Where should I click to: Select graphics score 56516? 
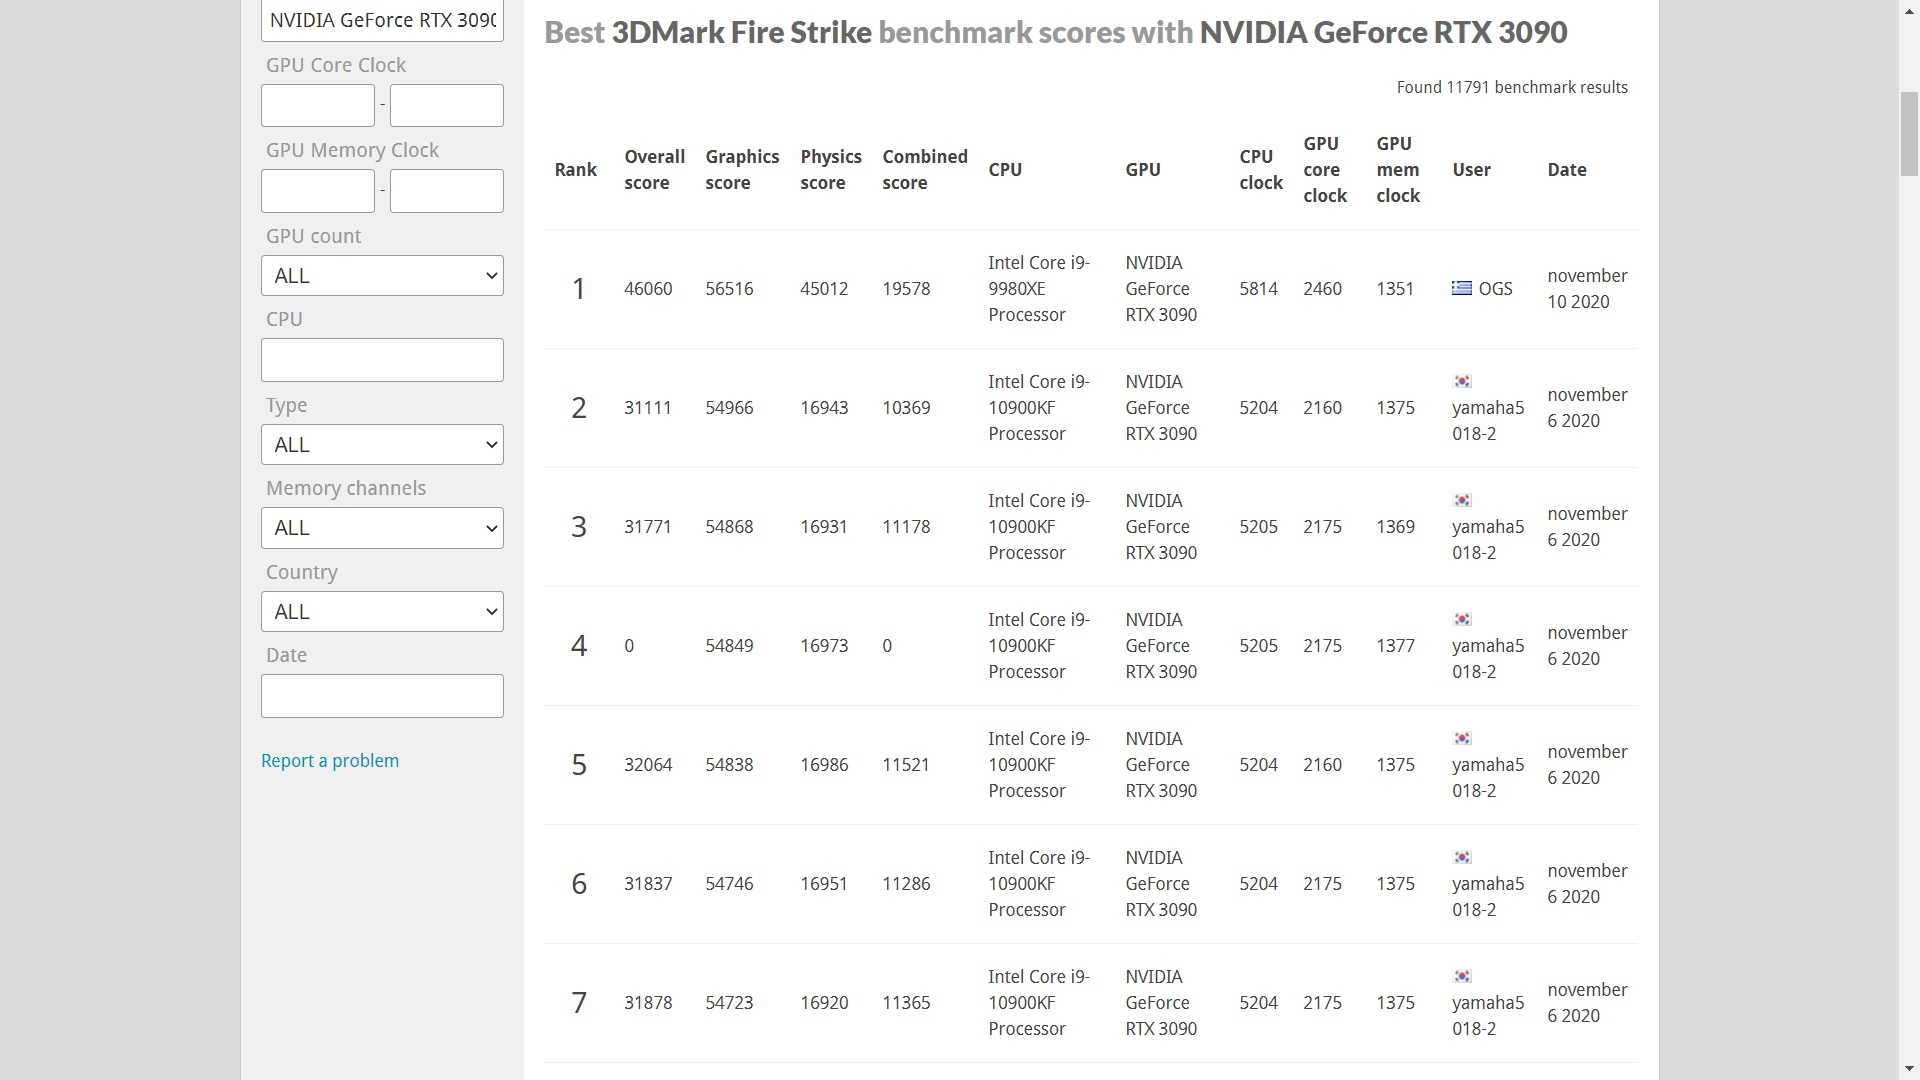(x=729, y=289)
